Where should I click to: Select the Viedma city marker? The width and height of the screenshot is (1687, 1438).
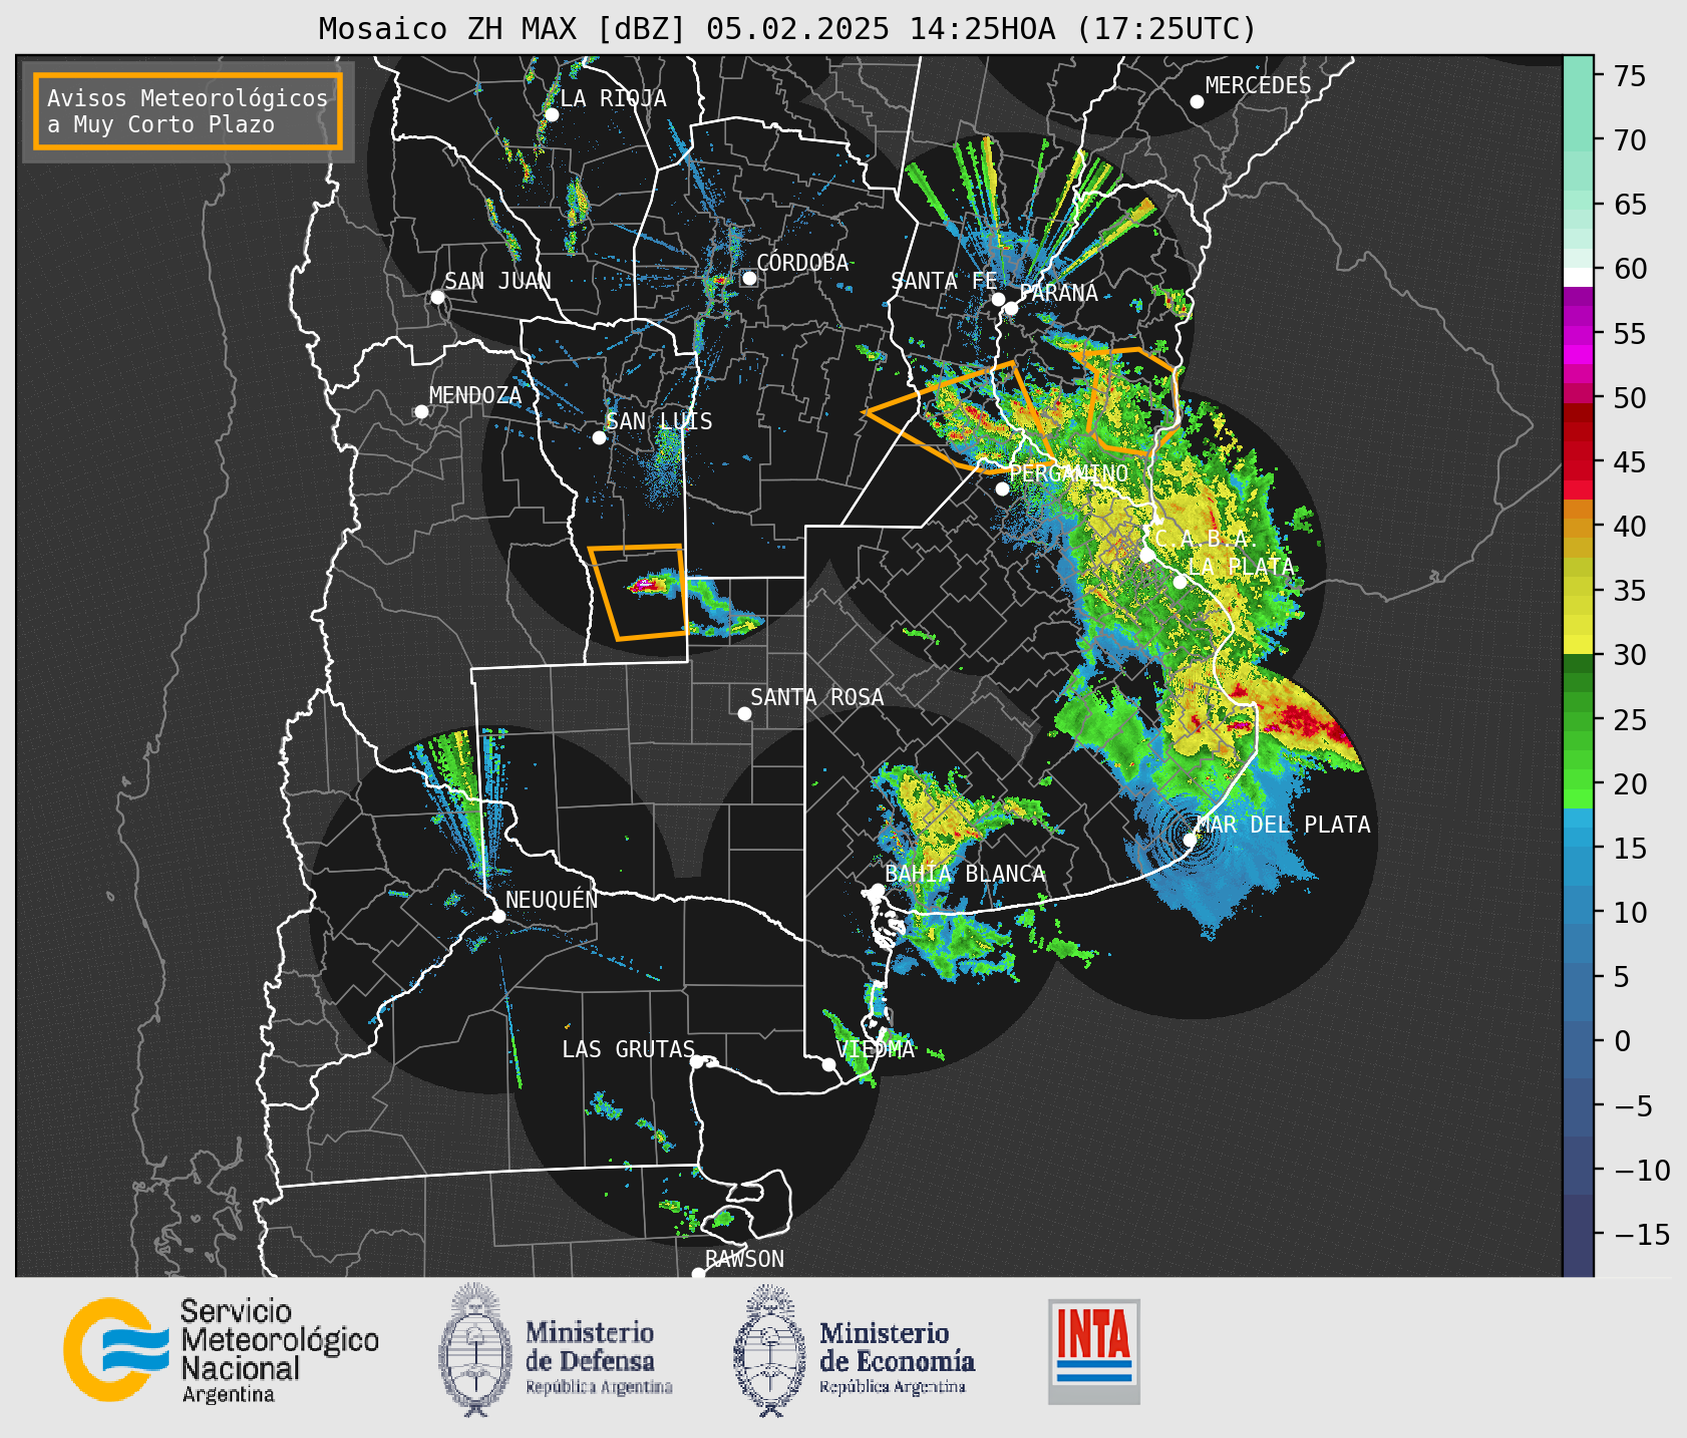click(x=828, y=1064)
